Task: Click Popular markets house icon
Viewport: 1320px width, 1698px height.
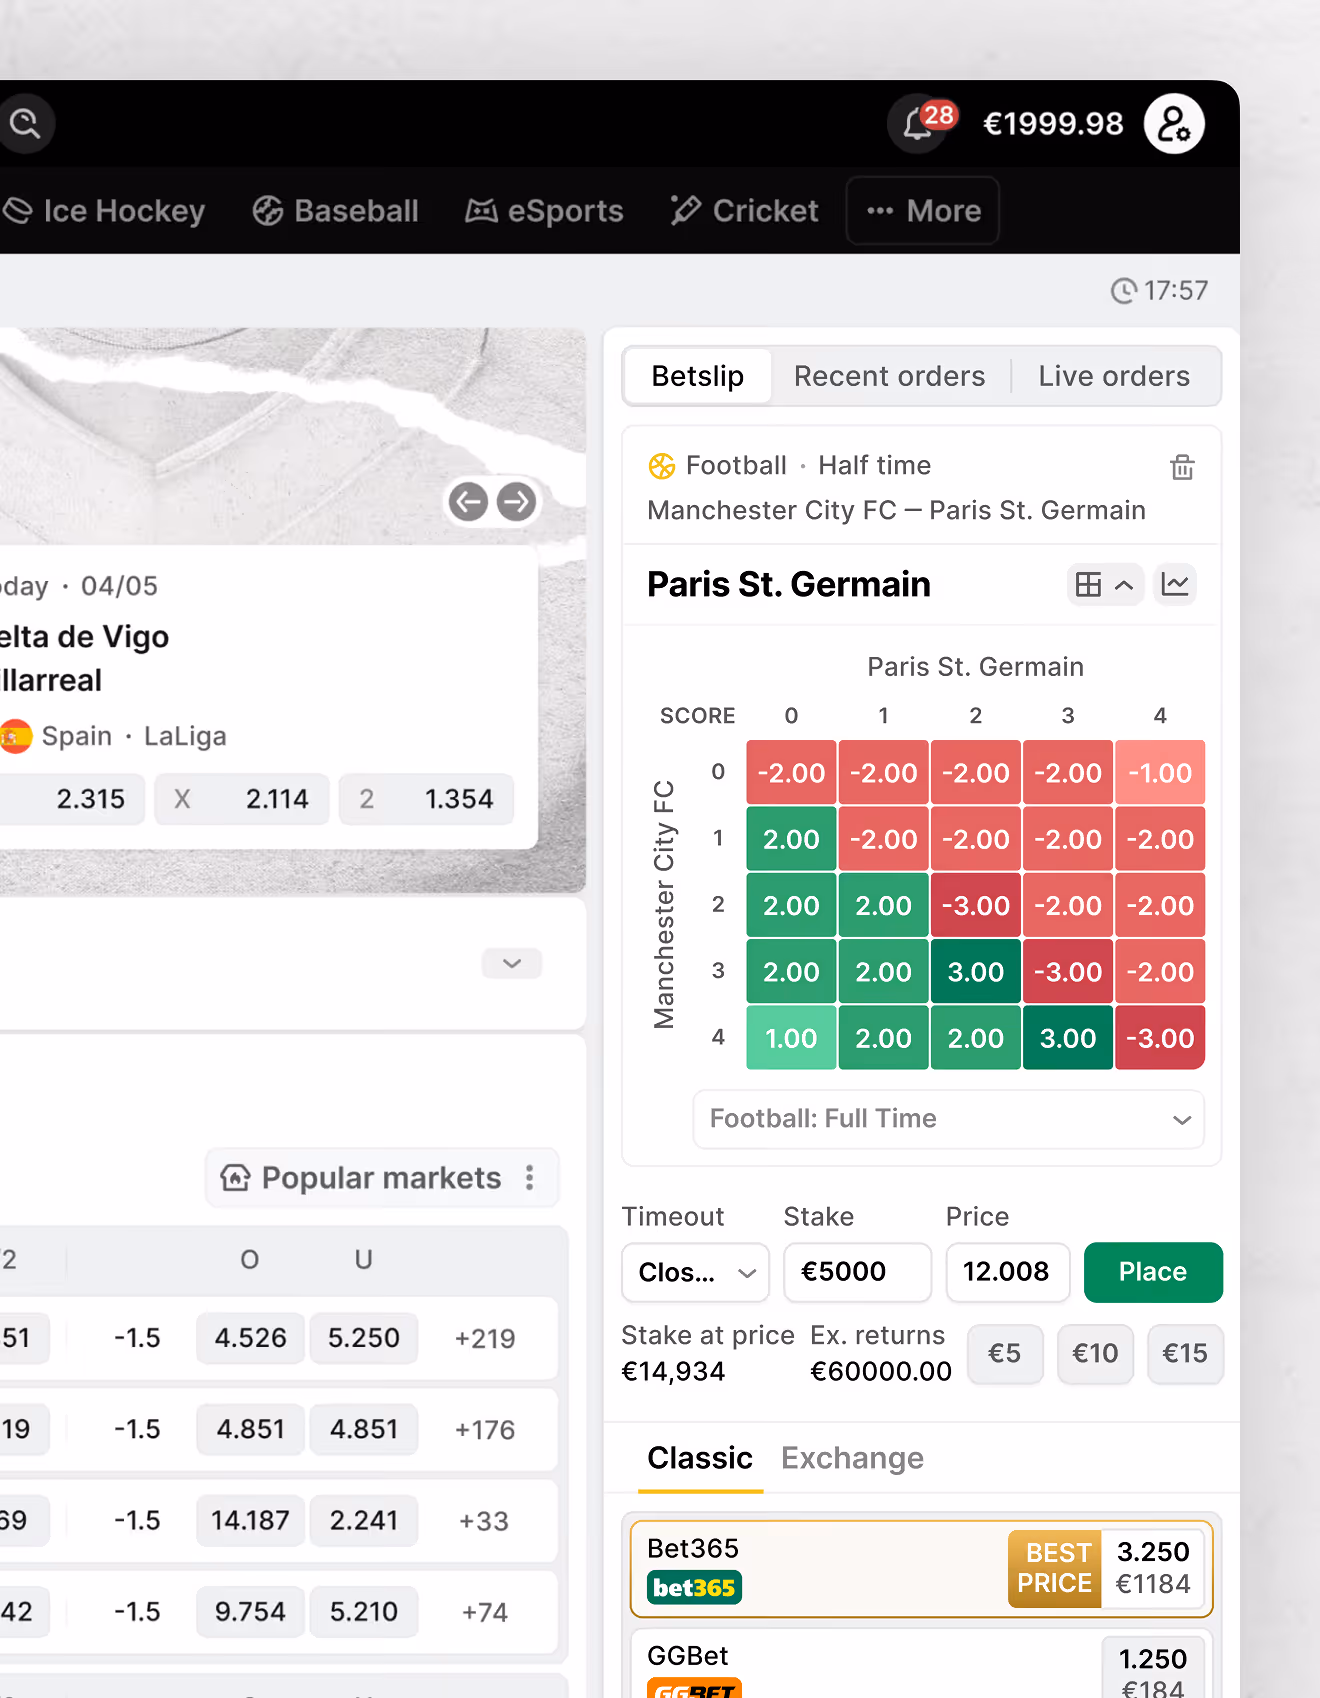Action: pos(235,1178)
